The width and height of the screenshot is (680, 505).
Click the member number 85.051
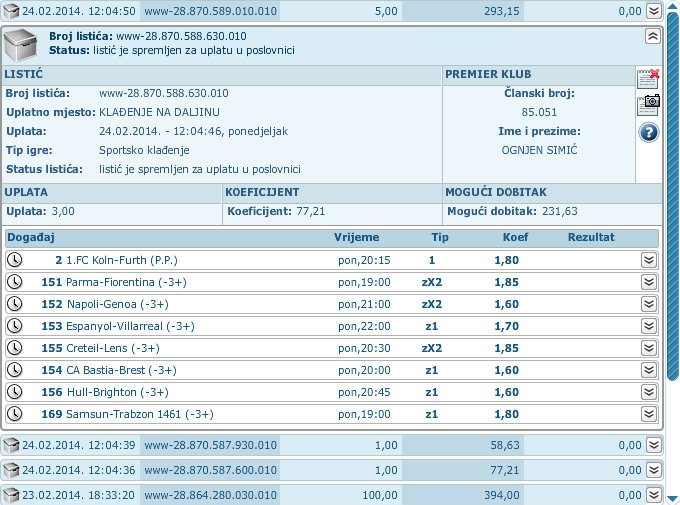click(539, 112)
